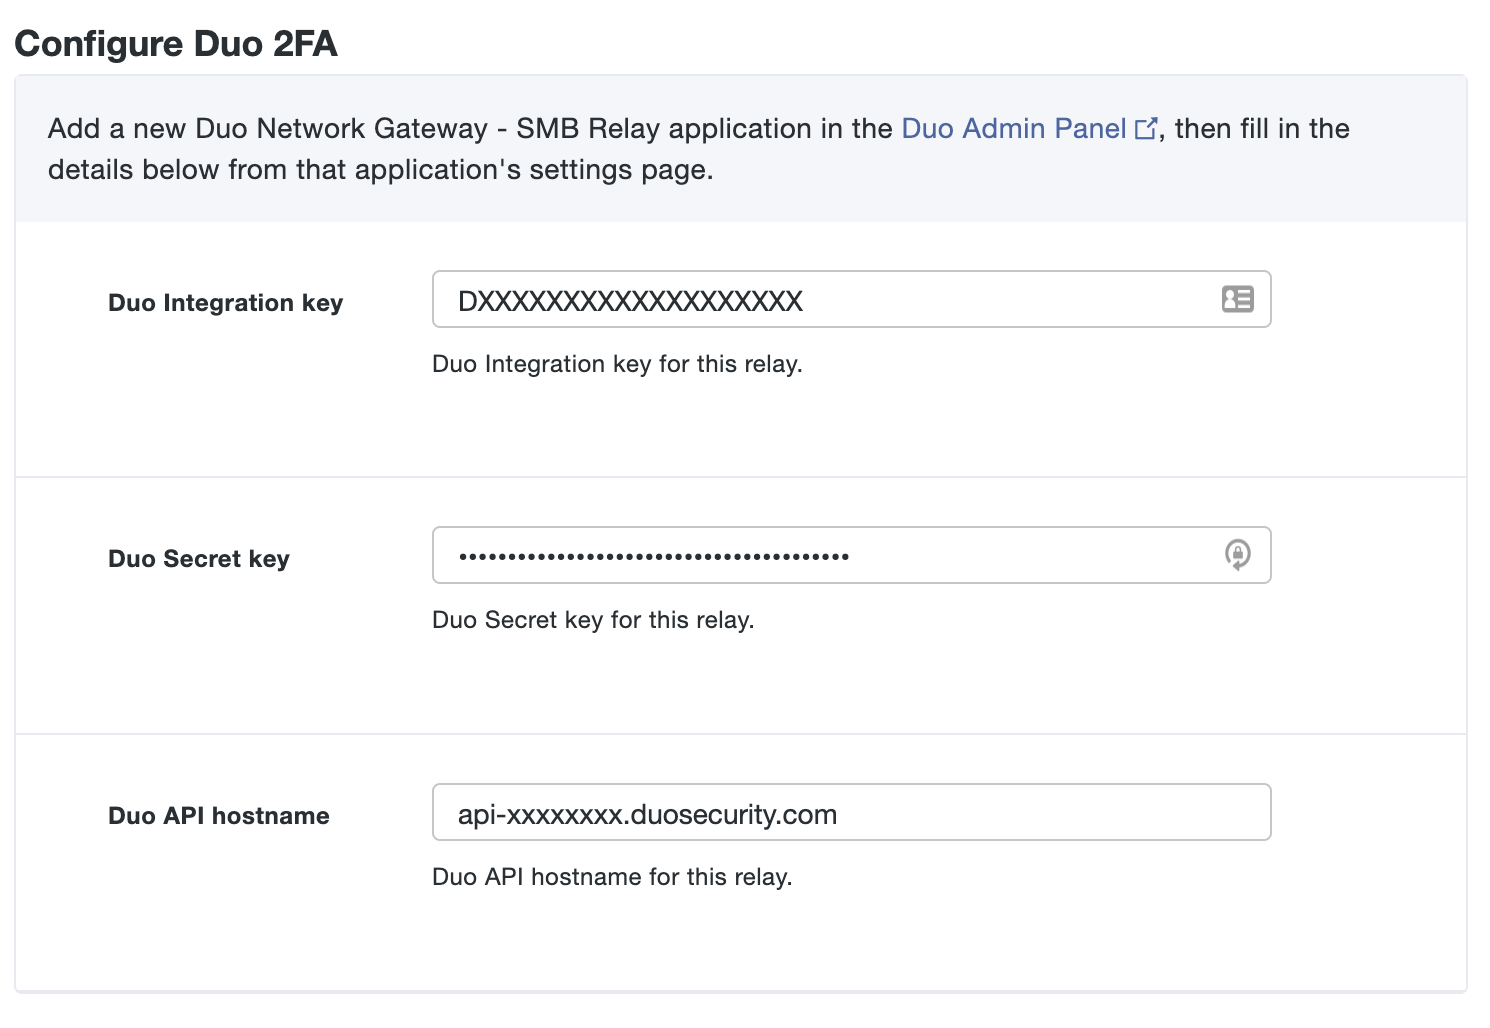Click the api-xxxxxxxx.duosecurity.com hostname text

coord(647,814)
